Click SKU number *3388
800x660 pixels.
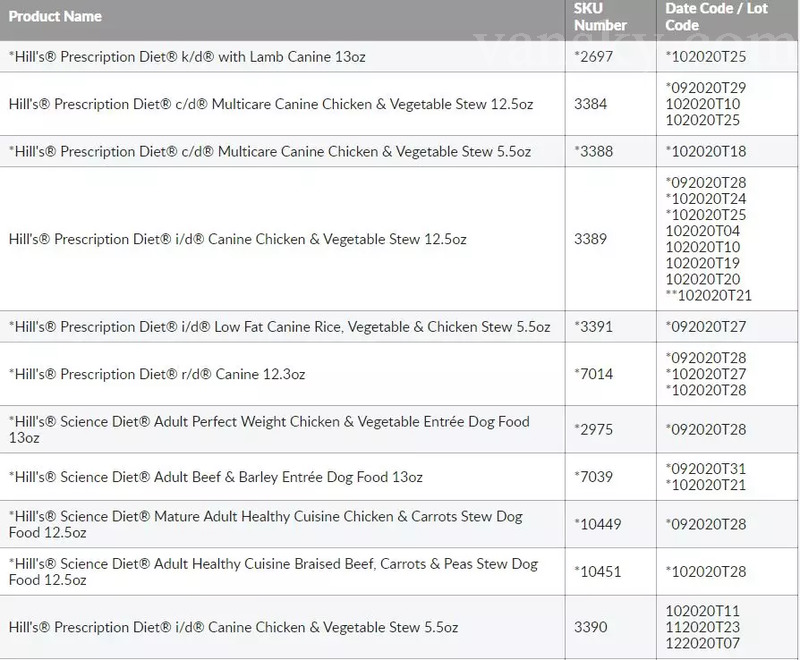click(592, 151)
